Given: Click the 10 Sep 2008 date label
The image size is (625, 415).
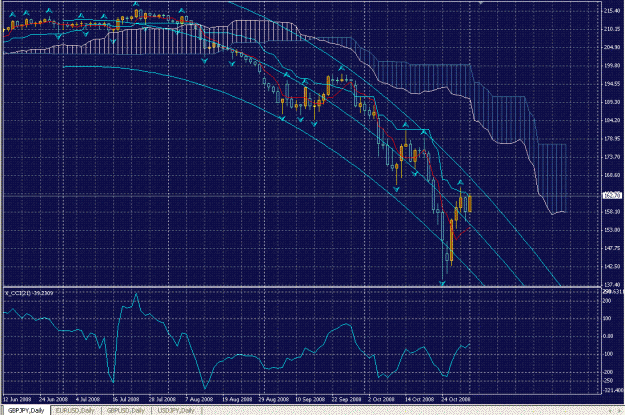Looking at the screenshot, I should click(310, 399).
